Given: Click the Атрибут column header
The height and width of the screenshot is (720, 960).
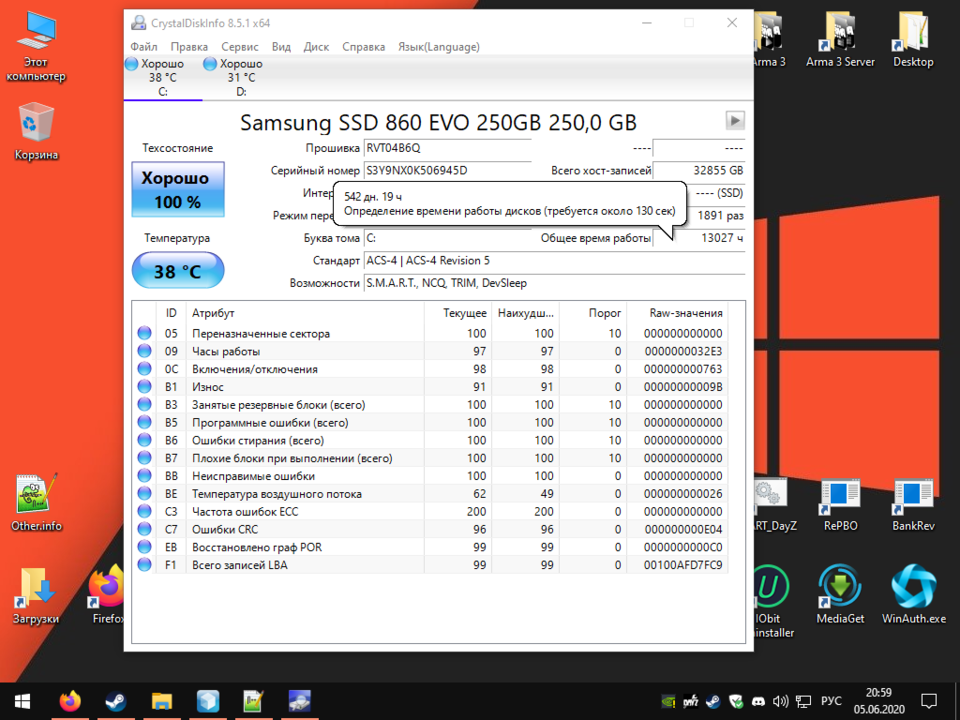Looking at the screenshot, I should (x=304, y=313).
